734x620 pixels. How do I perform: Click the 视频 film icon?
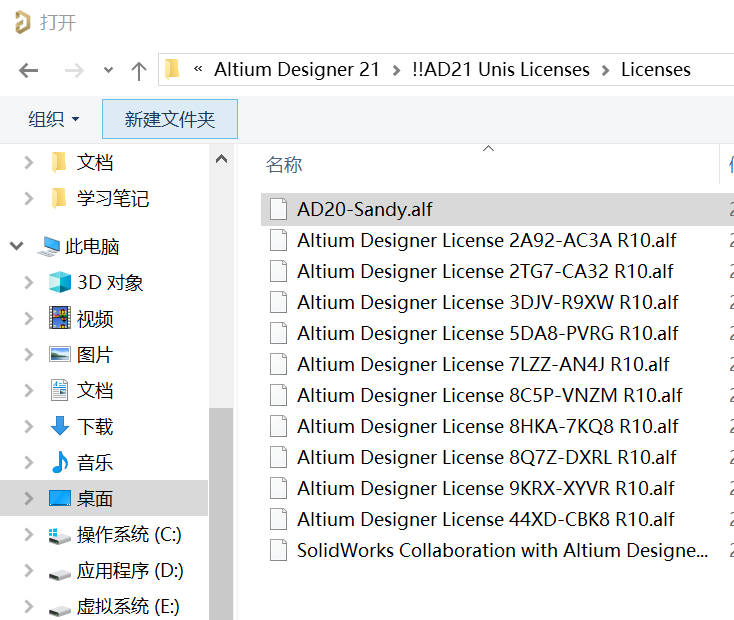tap(60, 318)
